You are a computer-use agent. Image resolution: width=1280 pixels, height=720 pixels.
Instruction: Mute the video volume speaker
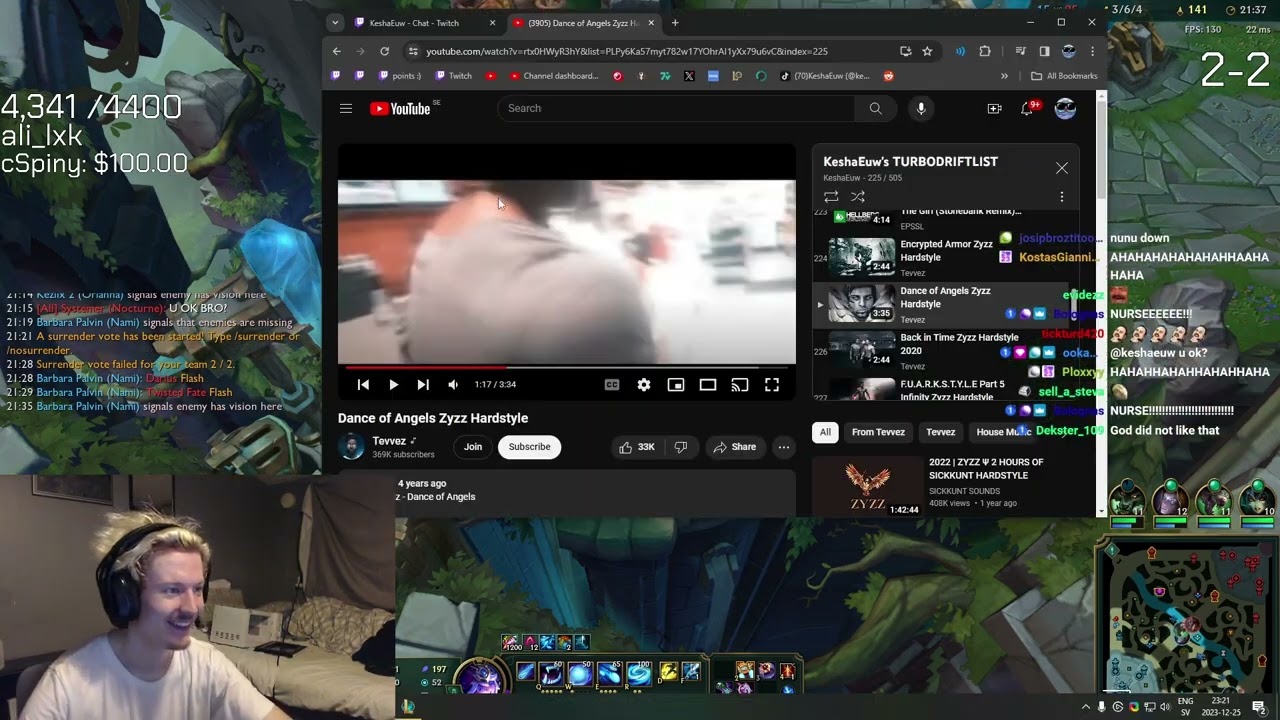pos(453,385)
